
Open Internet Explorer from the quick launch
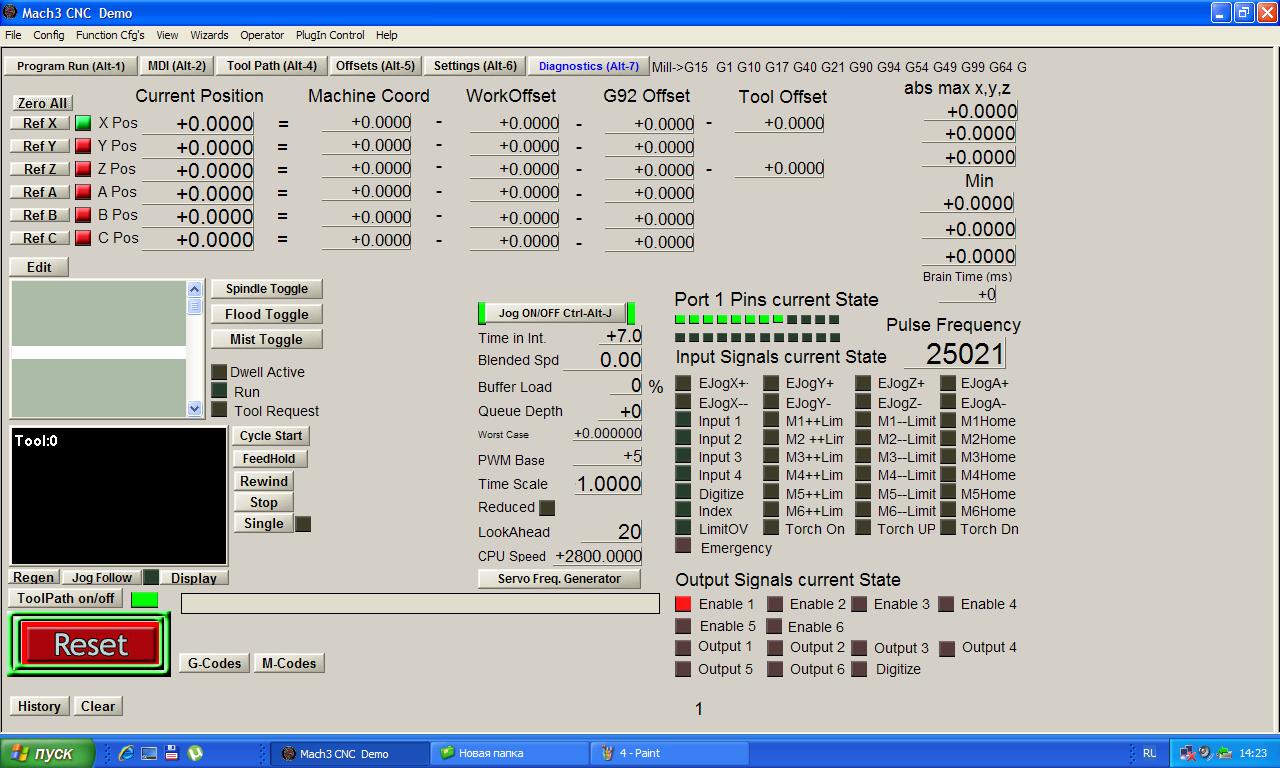coord(126,753)
